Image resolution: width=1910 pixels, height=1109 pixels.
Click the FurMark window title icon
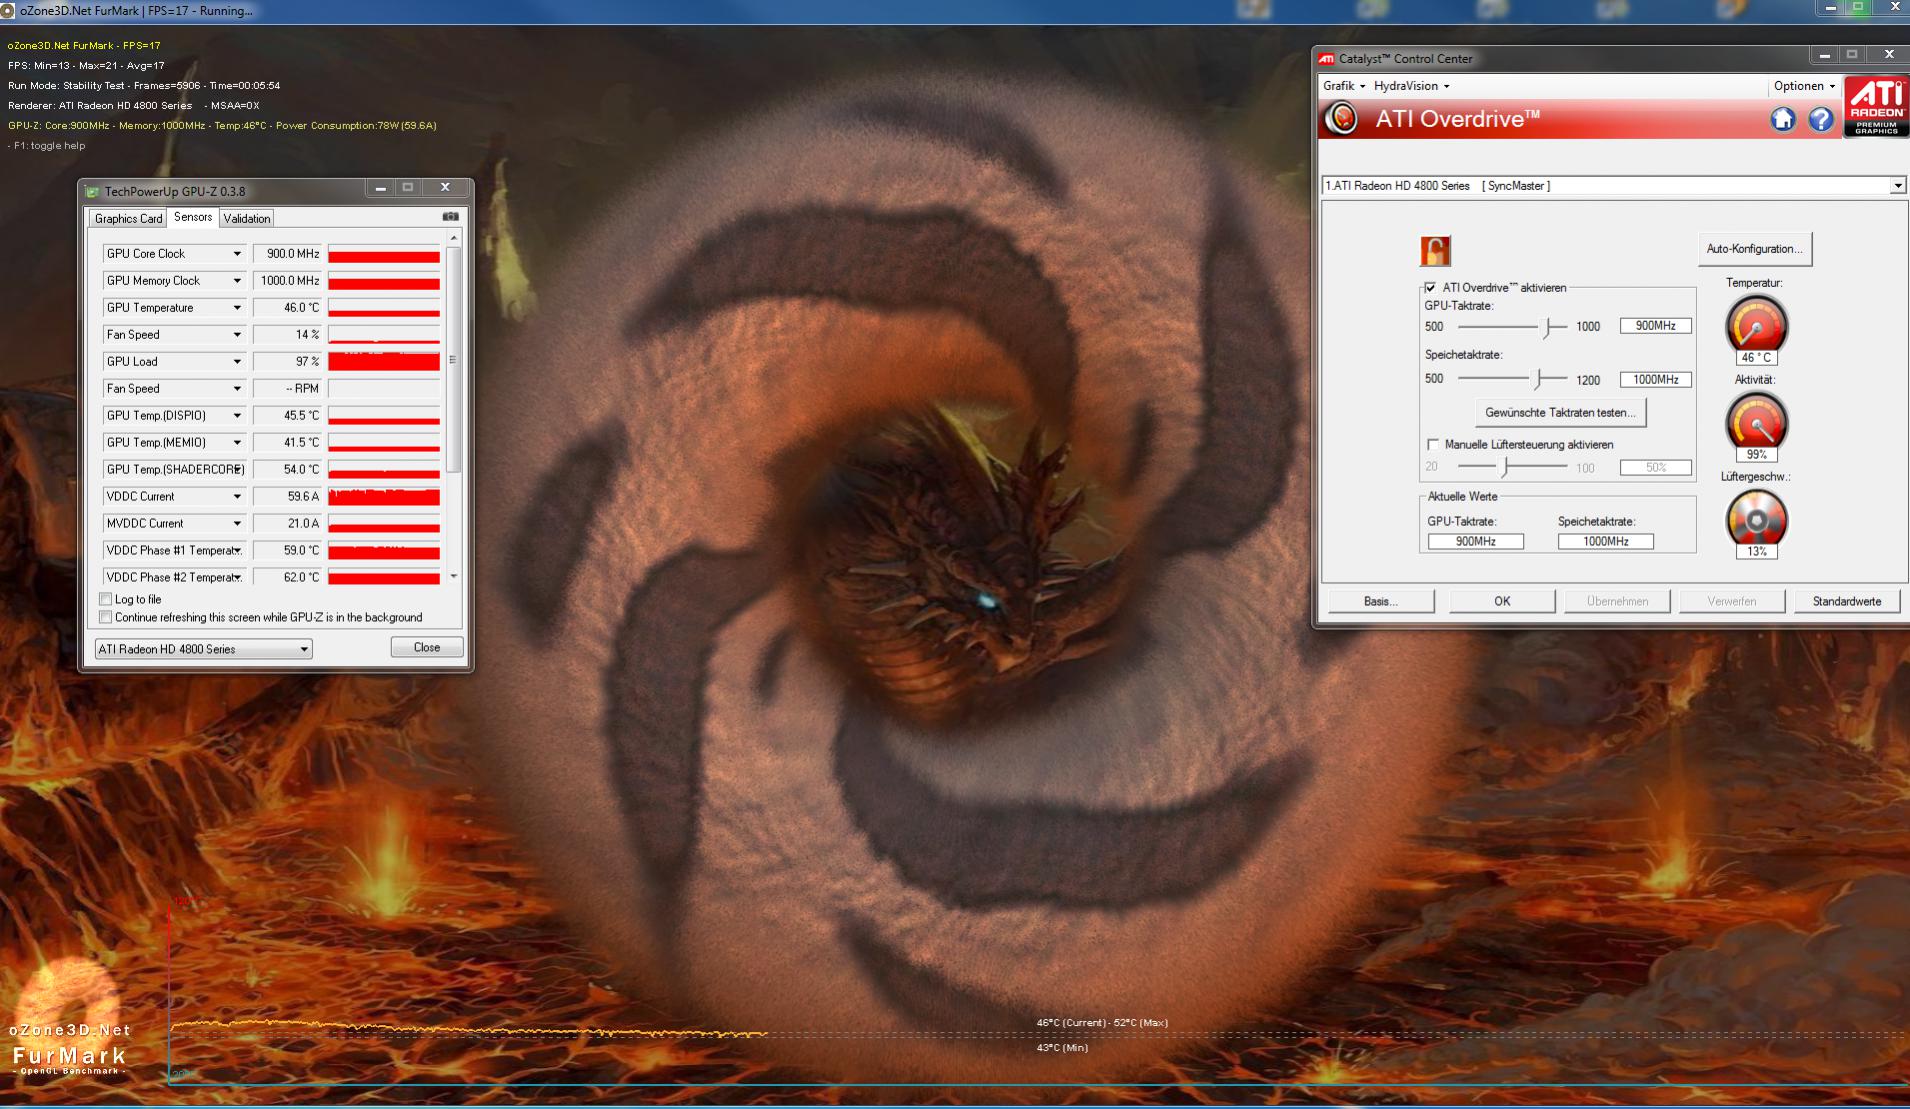point(8,11)
